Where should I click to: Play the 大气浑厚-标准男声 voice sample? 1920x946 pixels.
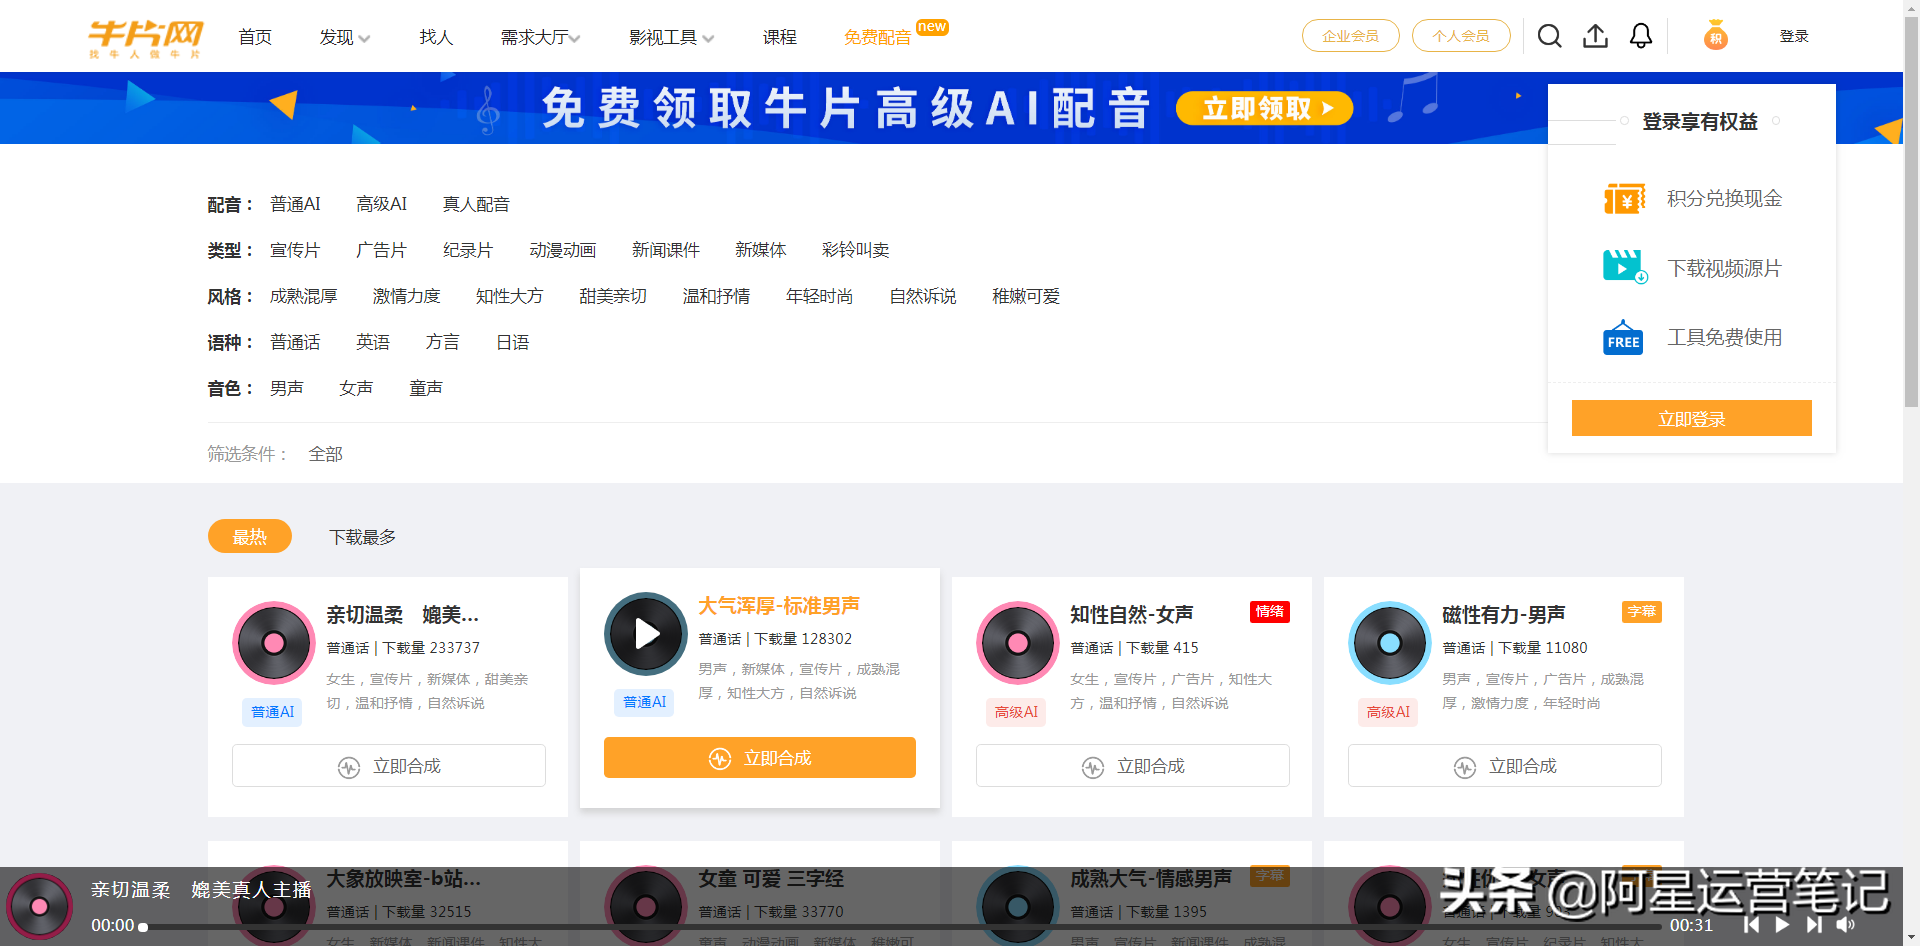coord(645,634)
